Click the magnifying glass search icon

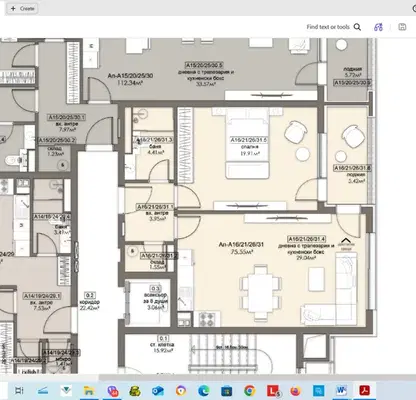[357, 27]
